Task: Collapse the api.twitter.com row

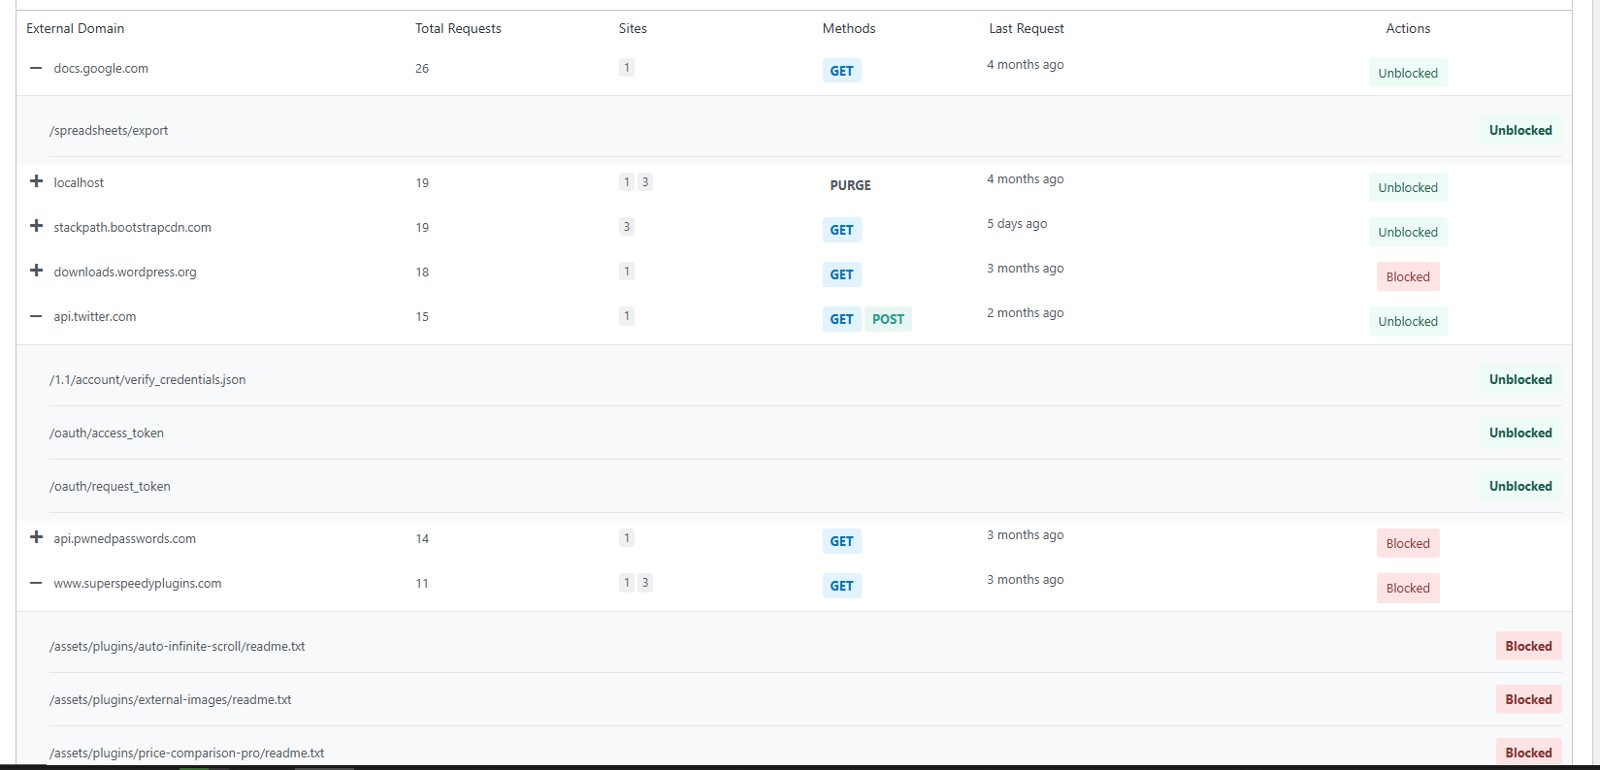Action: click(36, 317)
